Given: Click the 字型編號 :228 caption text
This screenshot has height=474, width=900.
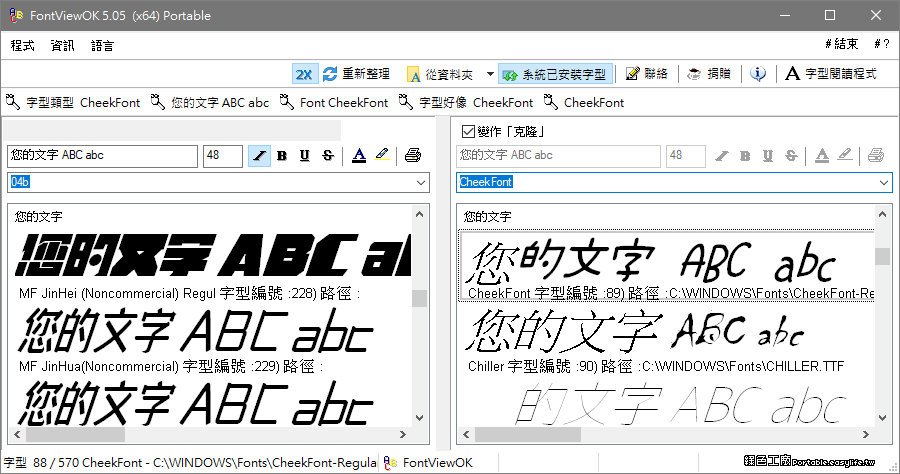Looking at the screenshot, I should [267, 293].
